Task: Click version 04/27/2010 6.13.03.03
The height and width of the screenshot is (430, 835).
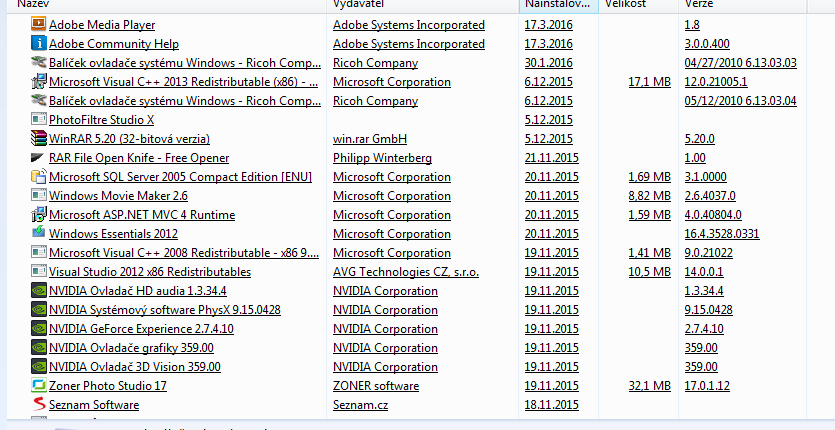Action: click(x=741, y=63)
